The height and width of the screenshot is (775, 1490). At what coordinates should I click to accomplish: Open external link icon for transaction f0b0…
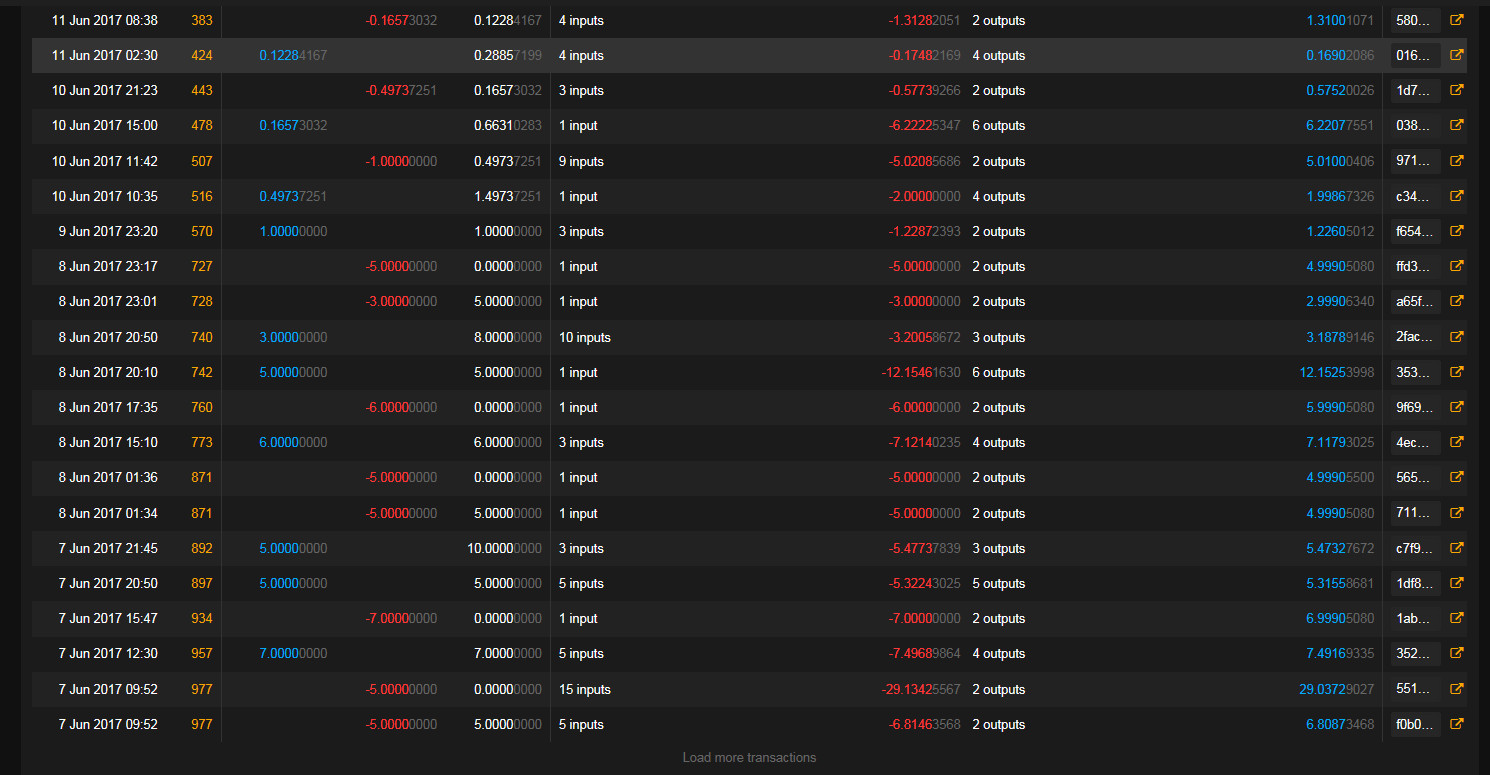point(1456,724)
